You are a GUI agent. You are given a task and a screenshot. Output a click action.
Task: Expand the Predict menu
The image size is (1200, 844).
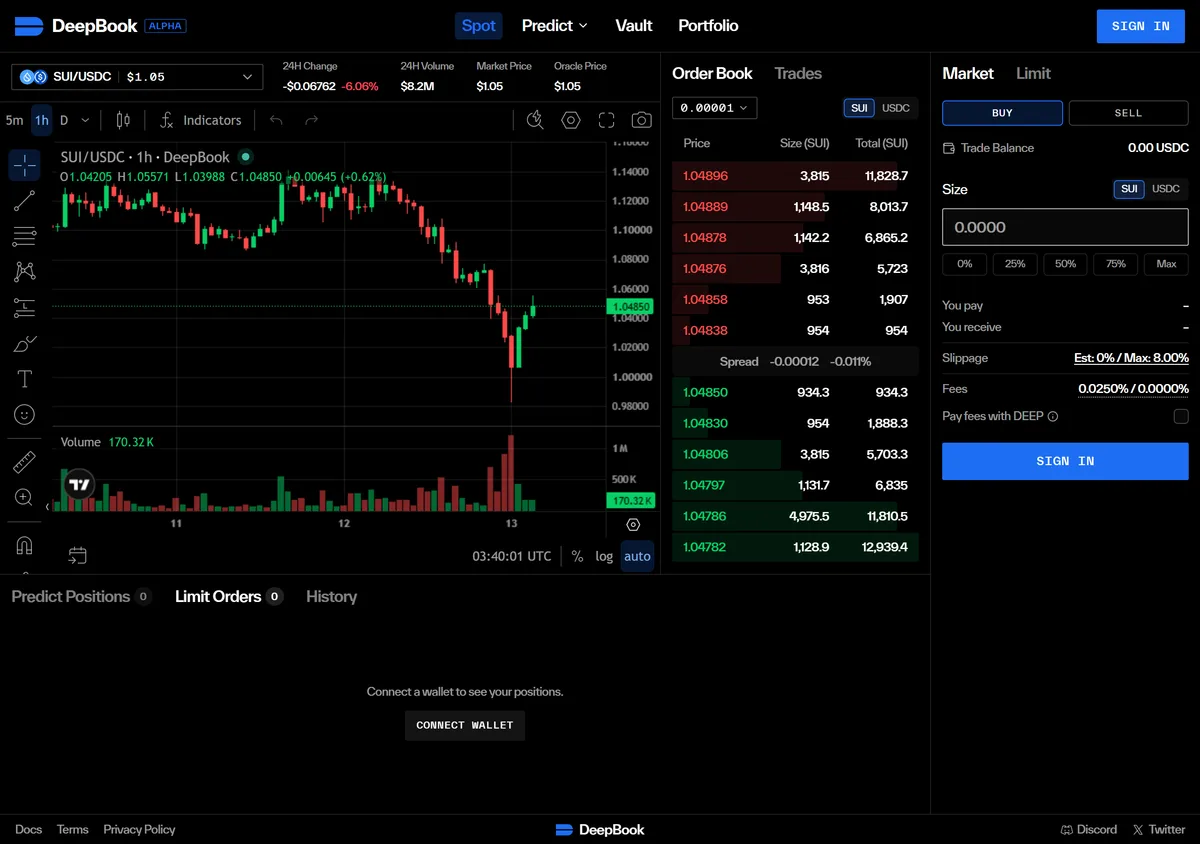[x=555, y=26]
